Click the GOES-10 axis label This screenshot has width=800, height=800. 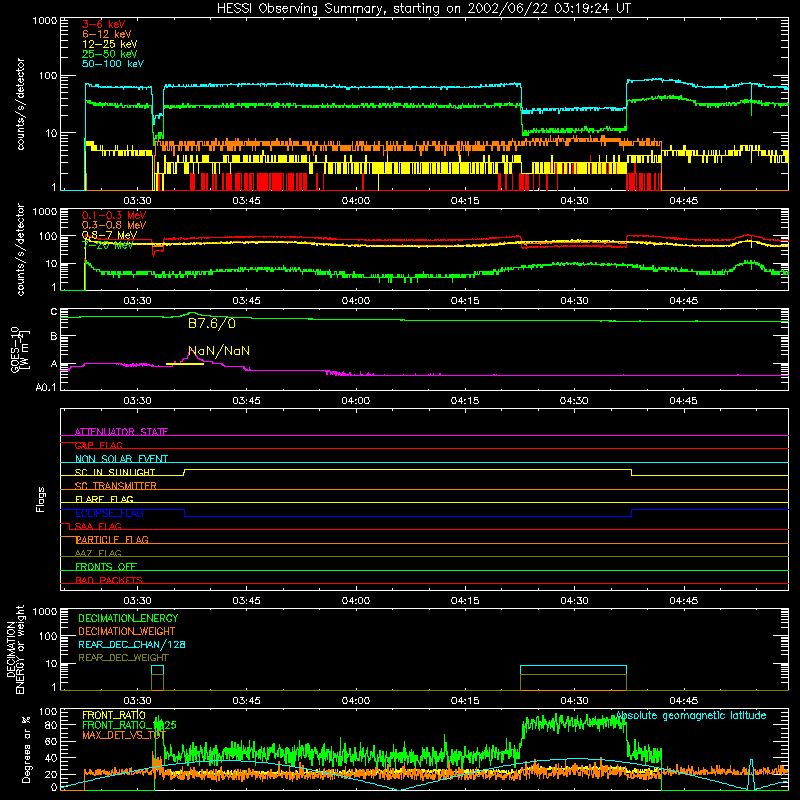click(20, 349)
